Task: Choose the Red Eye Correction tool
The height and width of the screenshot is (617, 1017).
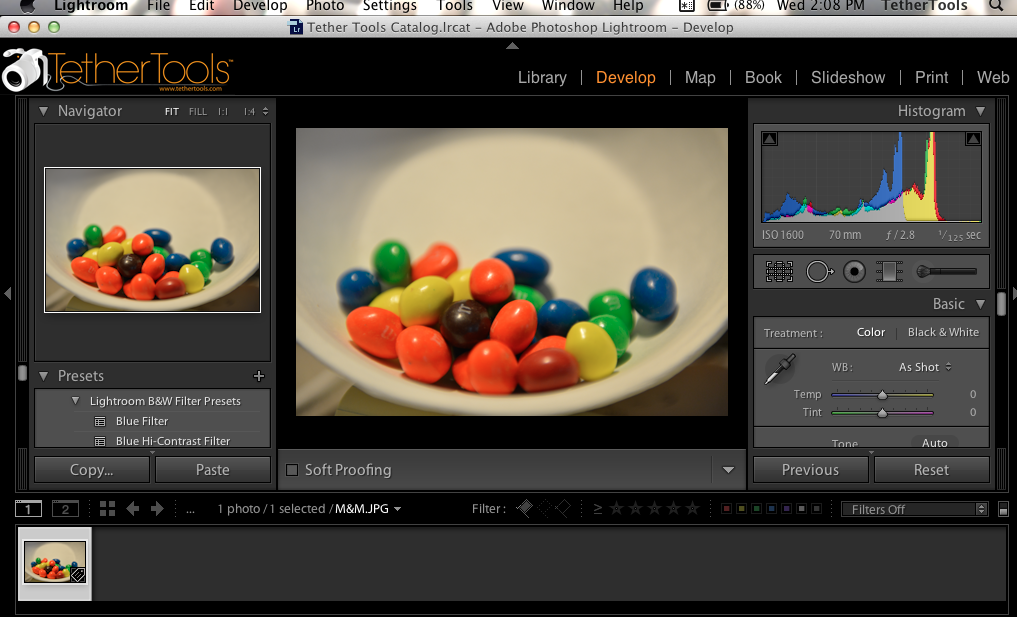Action: (x=854, y=271)
